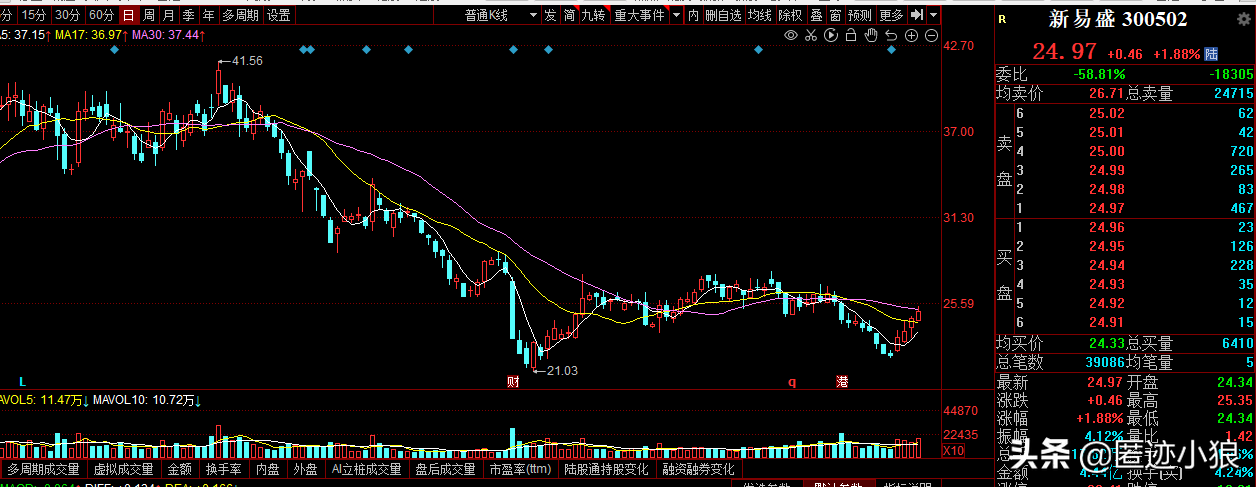Screen dimensions: 1256x487
Task: Click the 41.56 high price label
Action: tap(247, 61)
